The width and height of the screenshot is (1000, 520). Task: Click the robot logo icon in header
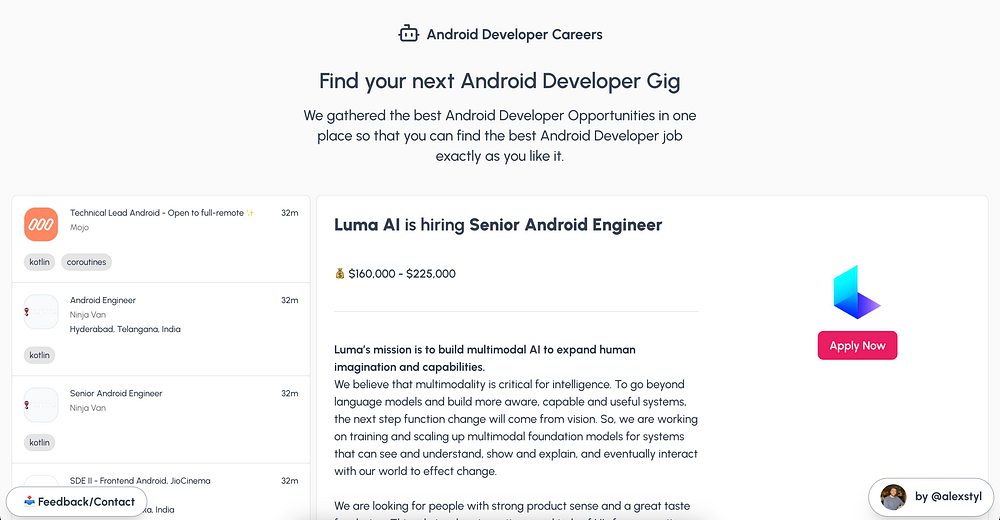coord(408,34)
